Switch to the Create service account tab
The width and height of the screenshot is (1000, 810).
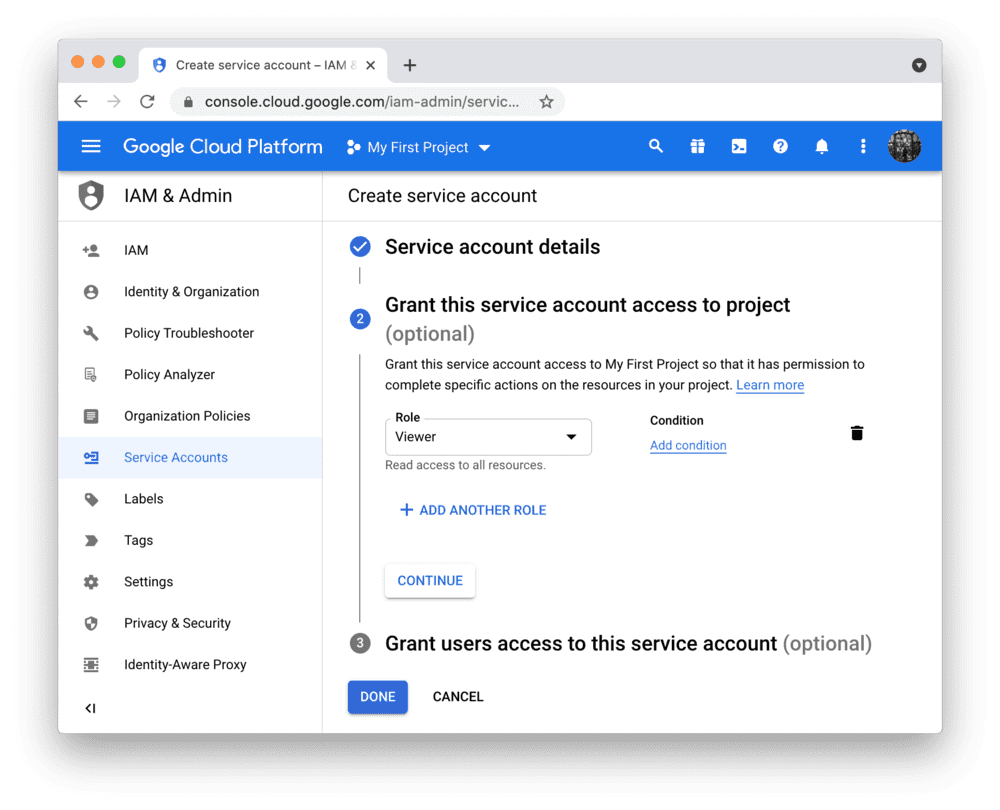[264, 64]
